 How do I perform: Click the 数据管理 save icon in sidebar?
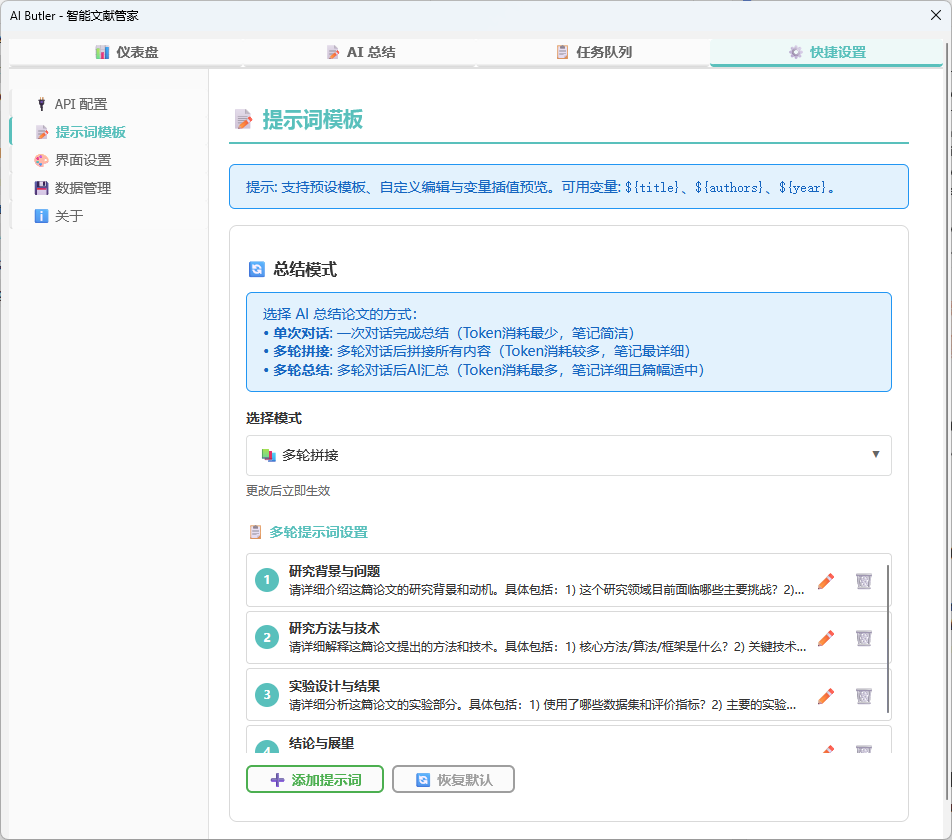click(x=41, y=187)
